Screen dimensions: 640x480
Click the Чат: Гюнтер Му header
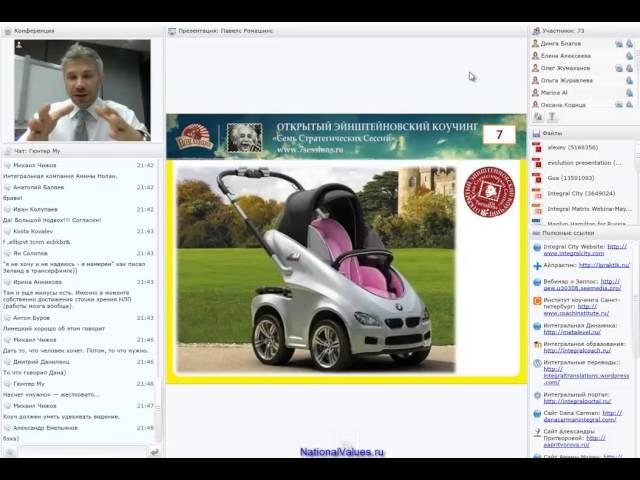pos(37,151)
